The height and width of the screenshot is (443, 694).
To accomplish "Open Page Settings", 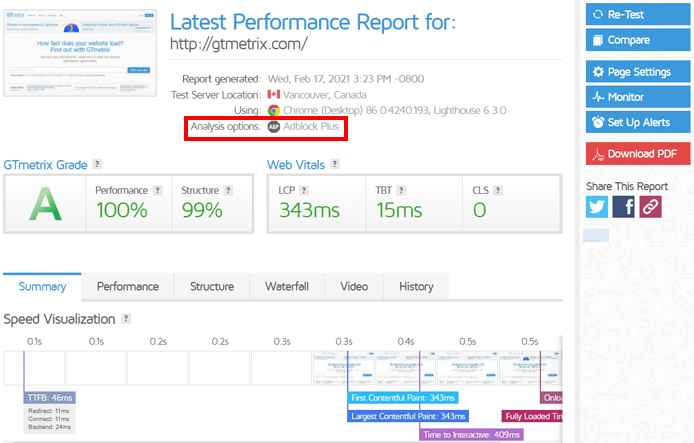I will [637, 72].
